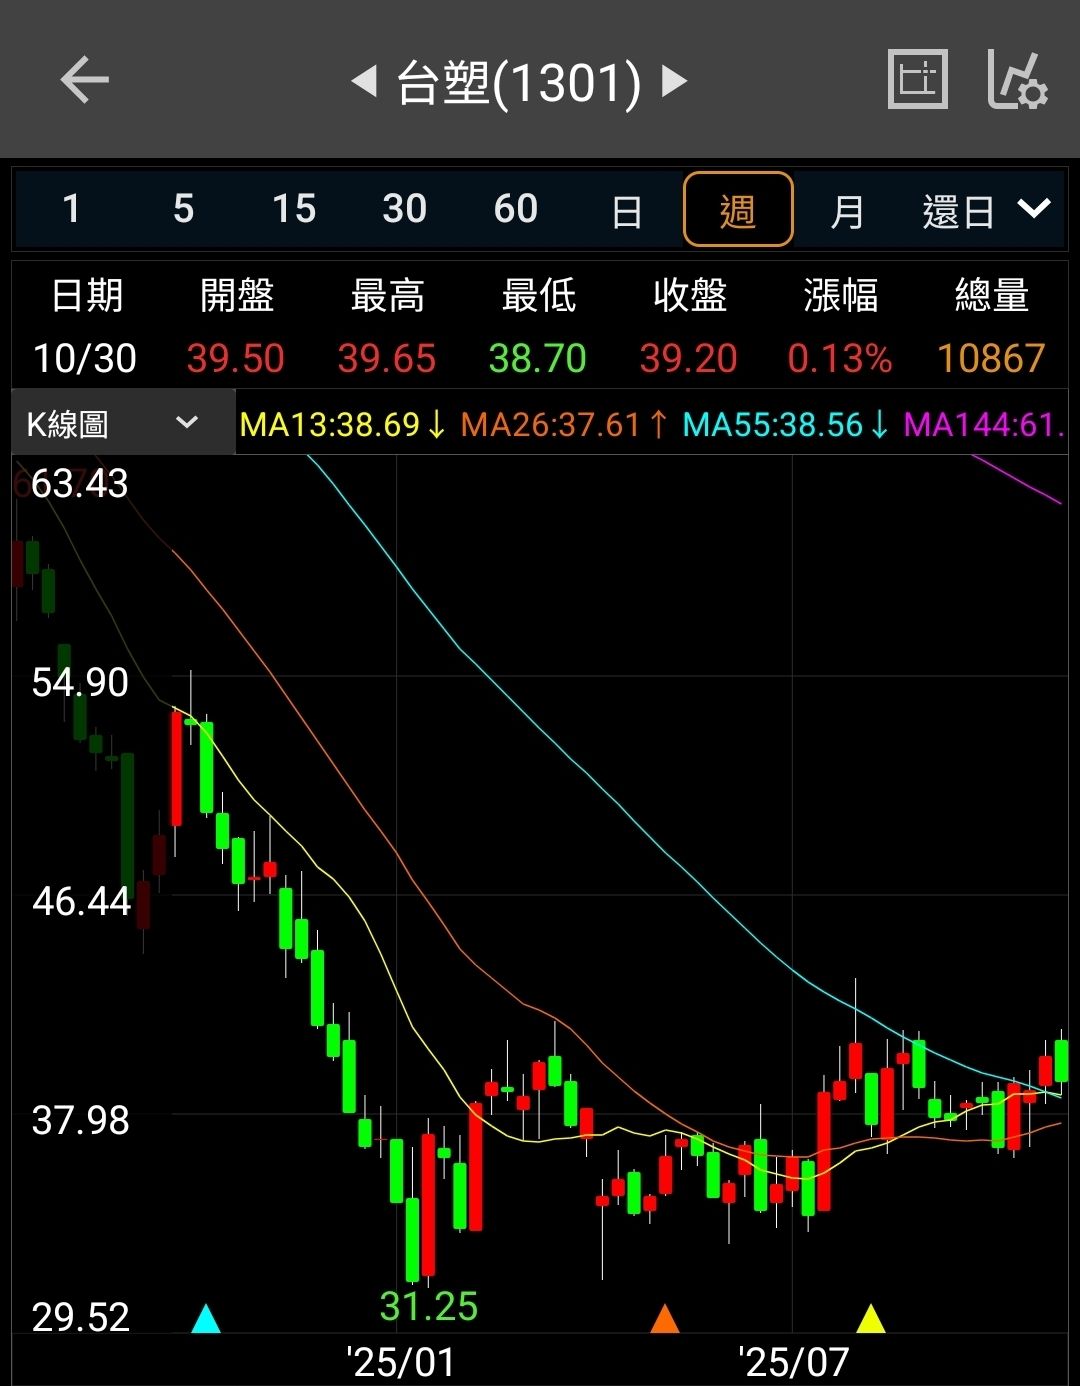Tap the 漲幅 column header
Screen dimensions: 1080x1386
coord(841,296)
